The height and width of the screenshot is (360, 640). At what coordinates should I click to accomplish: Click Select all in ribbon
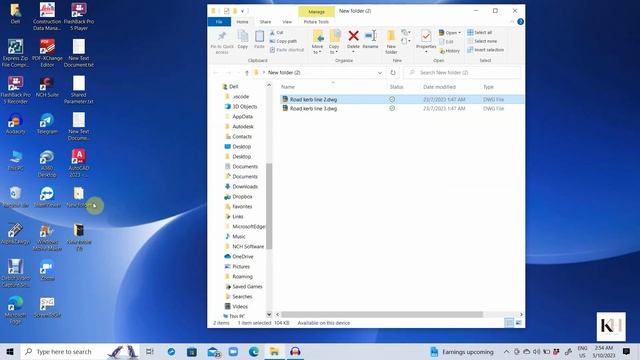point(480,32)
